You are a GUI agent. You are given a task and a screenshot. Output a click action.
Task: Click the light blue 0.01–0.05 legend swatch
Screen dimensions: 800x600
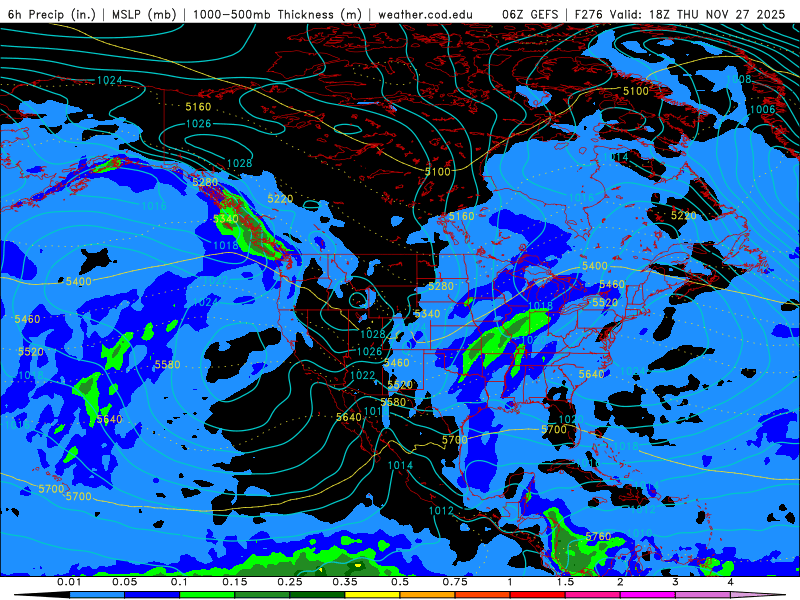point(97,595)
